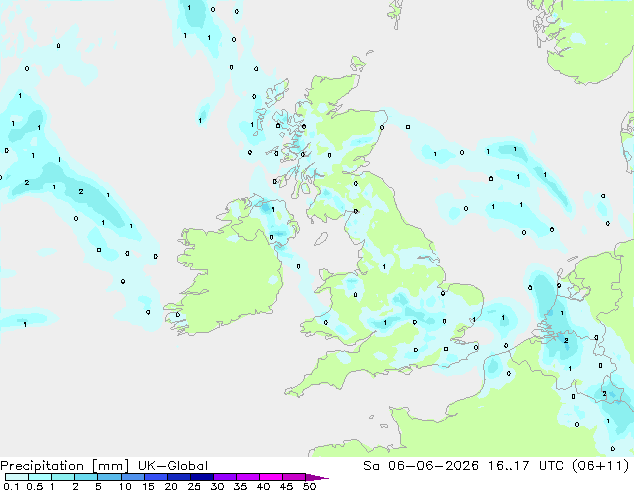Click the 10–15 mm legend color box
The height and width of the screenshot is (490, 634).
point(133,477)
